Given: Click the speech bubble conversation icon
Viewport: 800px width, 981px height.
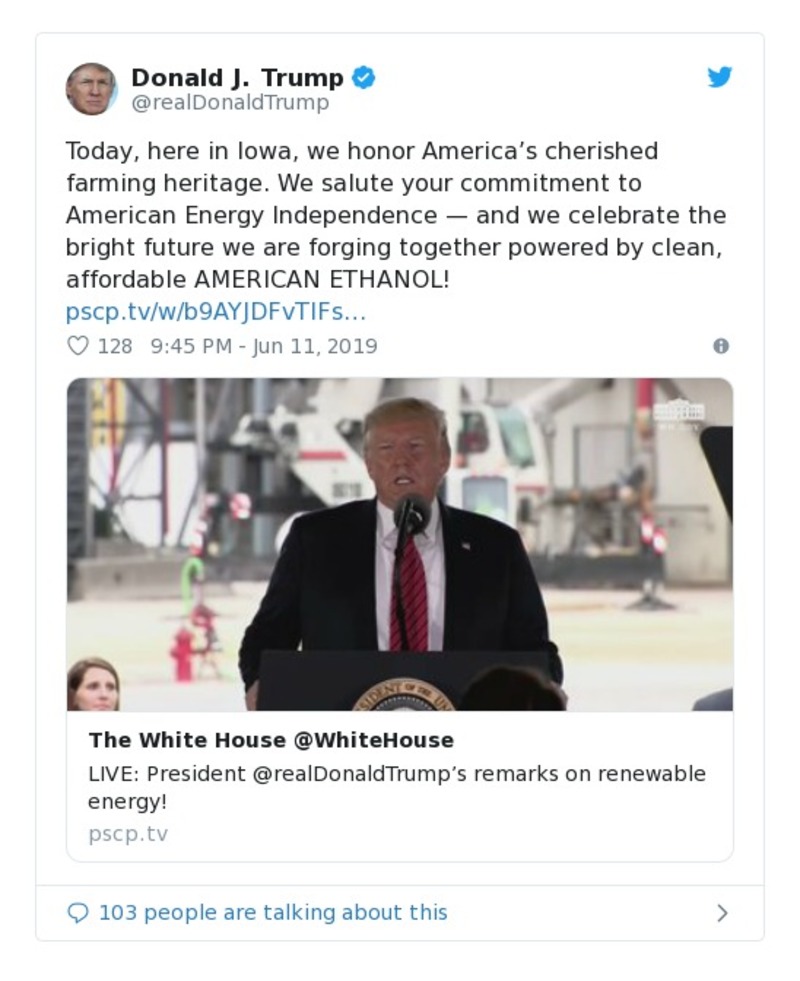Looking at the screenshot, I should 77,912.
